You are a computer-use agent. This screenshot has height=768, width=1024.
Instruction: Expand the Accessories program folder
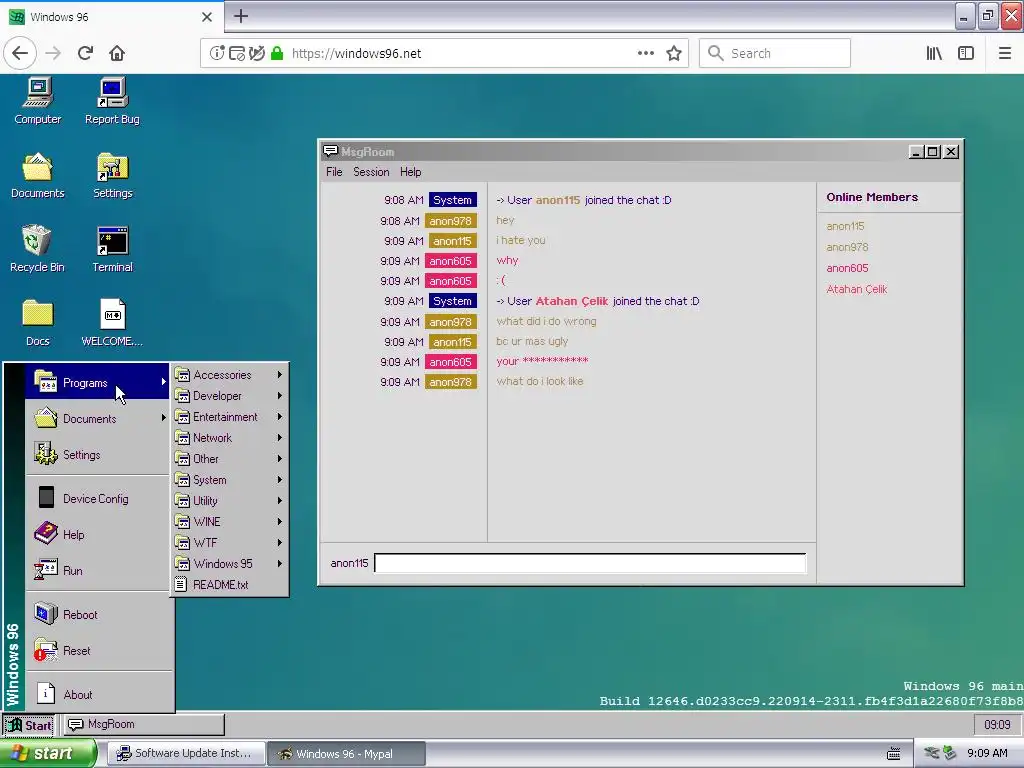pos(229,375)
